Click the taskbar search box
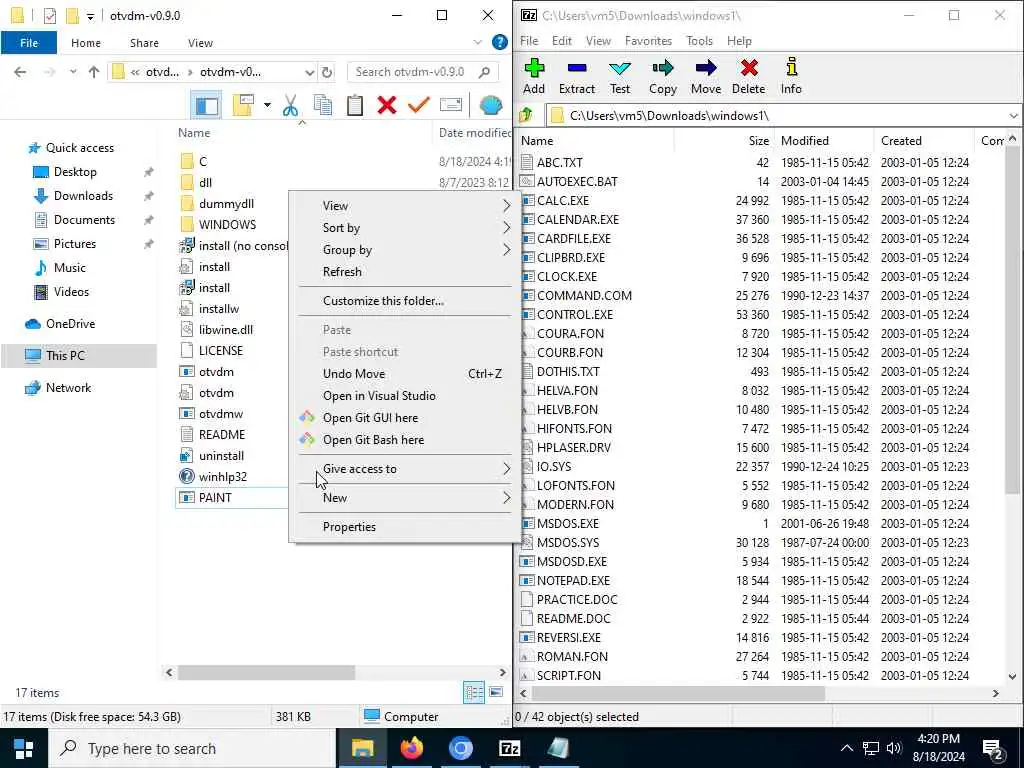The height and width of the screenshot is (768, 1024). click(192, 748)
